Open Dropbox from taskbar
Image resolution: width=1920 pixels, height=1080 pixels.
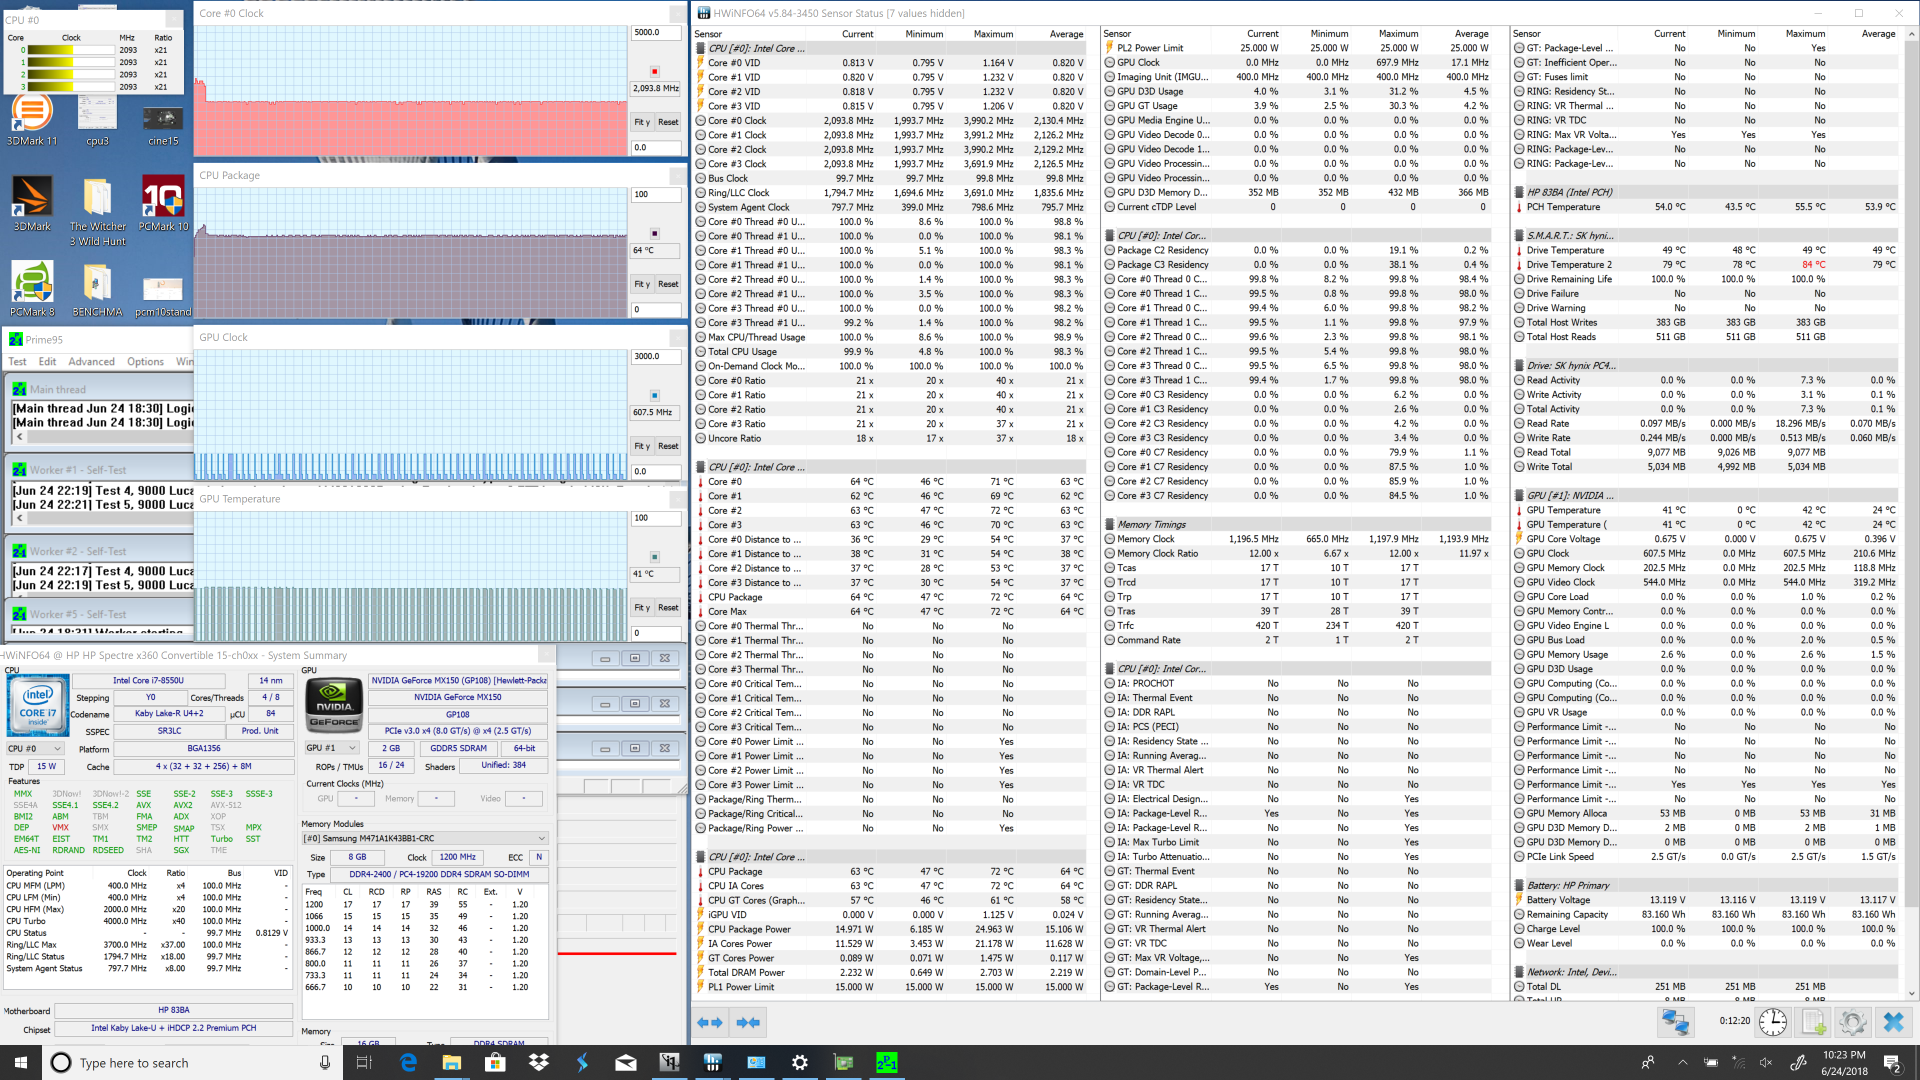coord(539,1062)
